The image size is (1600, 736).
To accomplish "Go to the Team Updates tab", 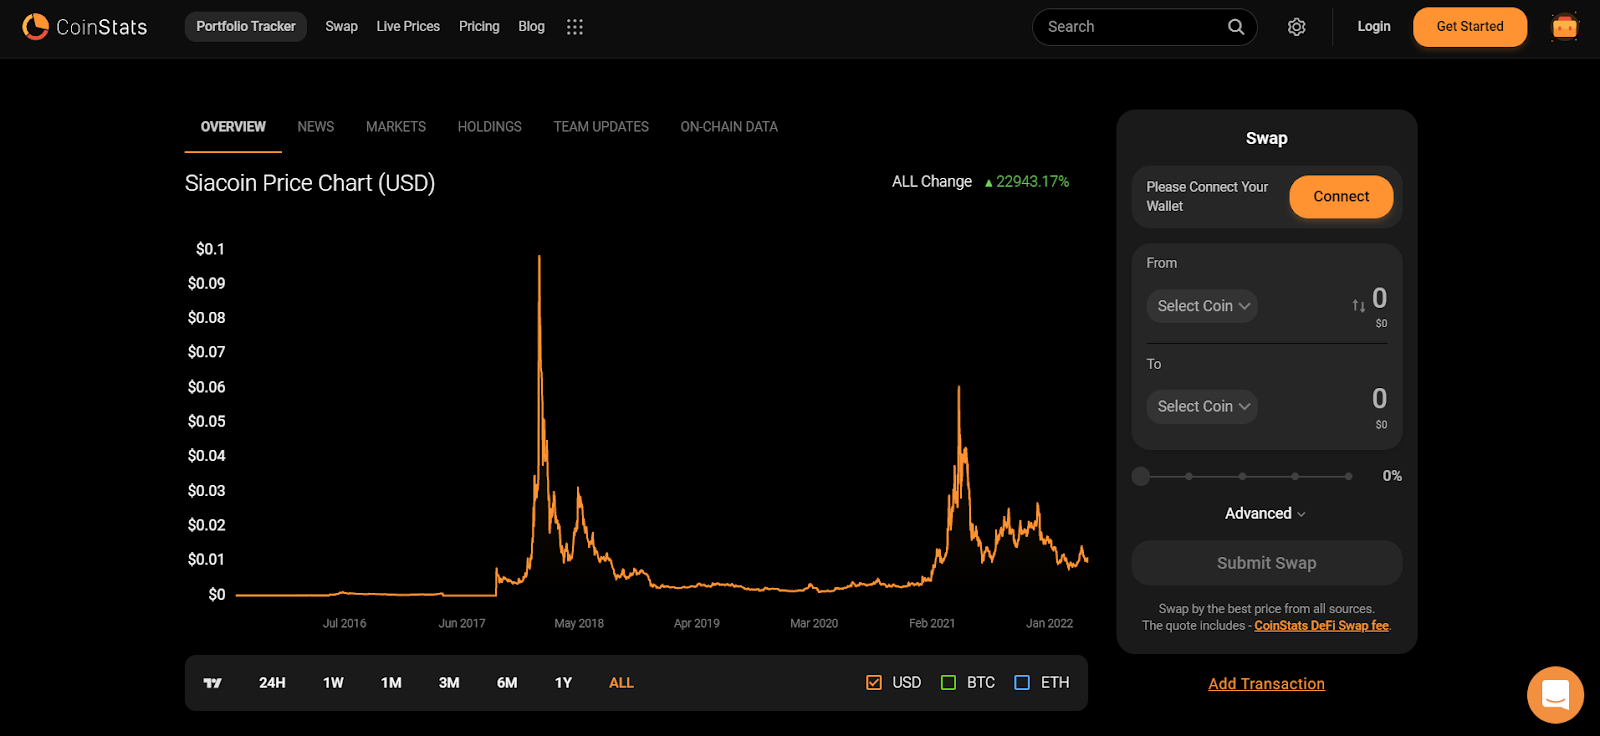I will point(601,127).
